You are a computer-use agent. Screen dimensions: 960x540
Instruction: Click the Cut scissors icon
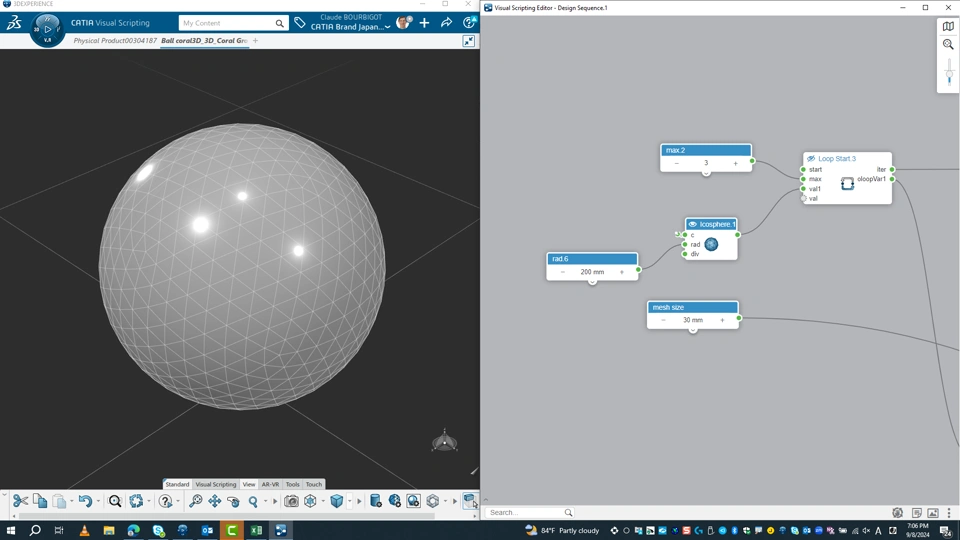(x=20, y=501)
